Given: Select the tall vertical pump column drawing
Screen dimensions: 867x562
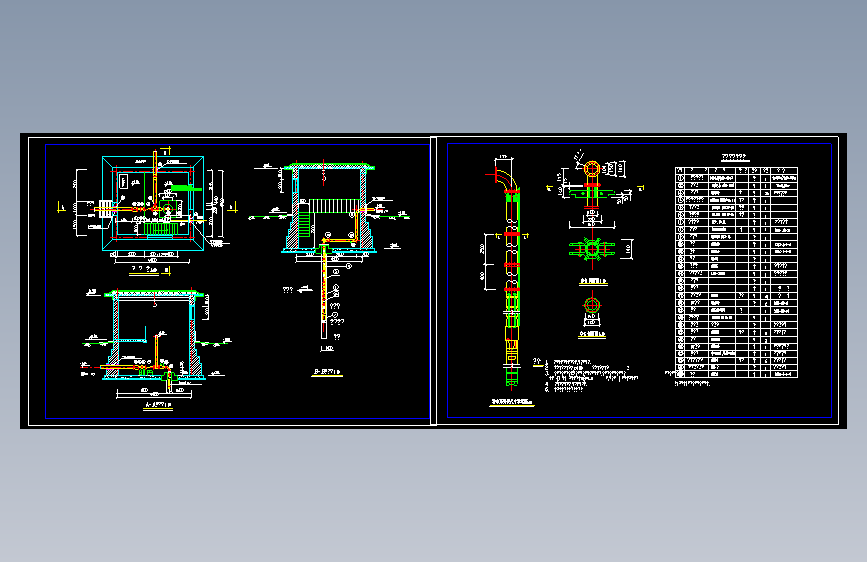Looking at the screenshot, I should pos(510,271).
